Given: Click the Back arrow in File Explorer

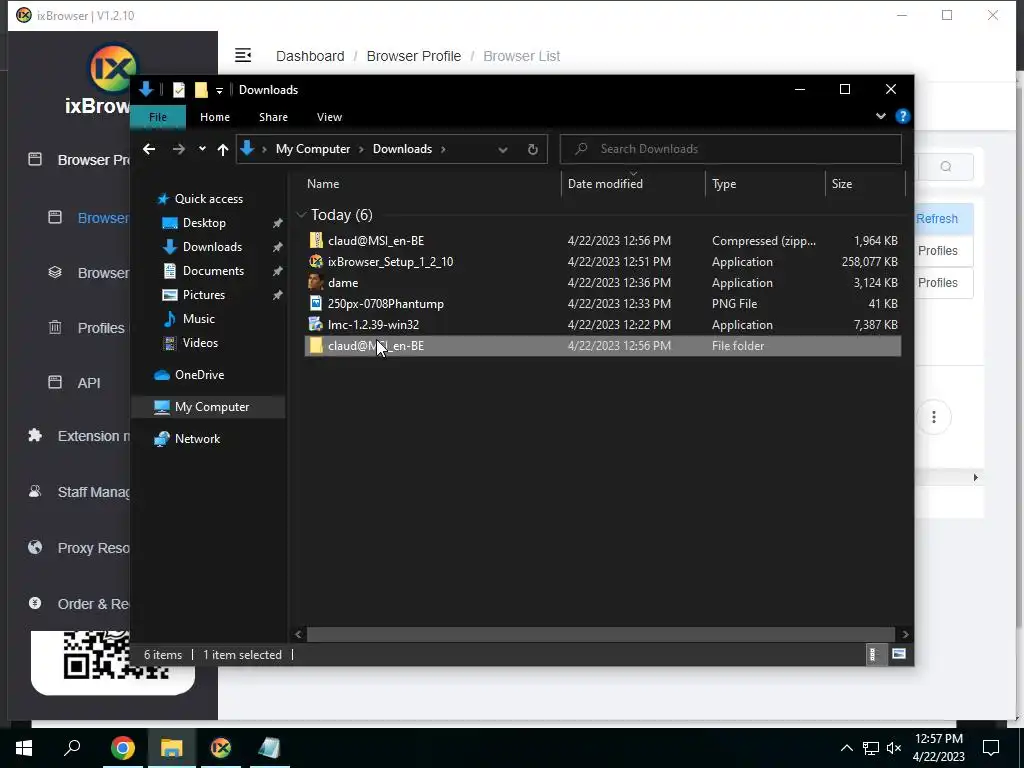Looking at the screenshot, I should click(149, 149).
